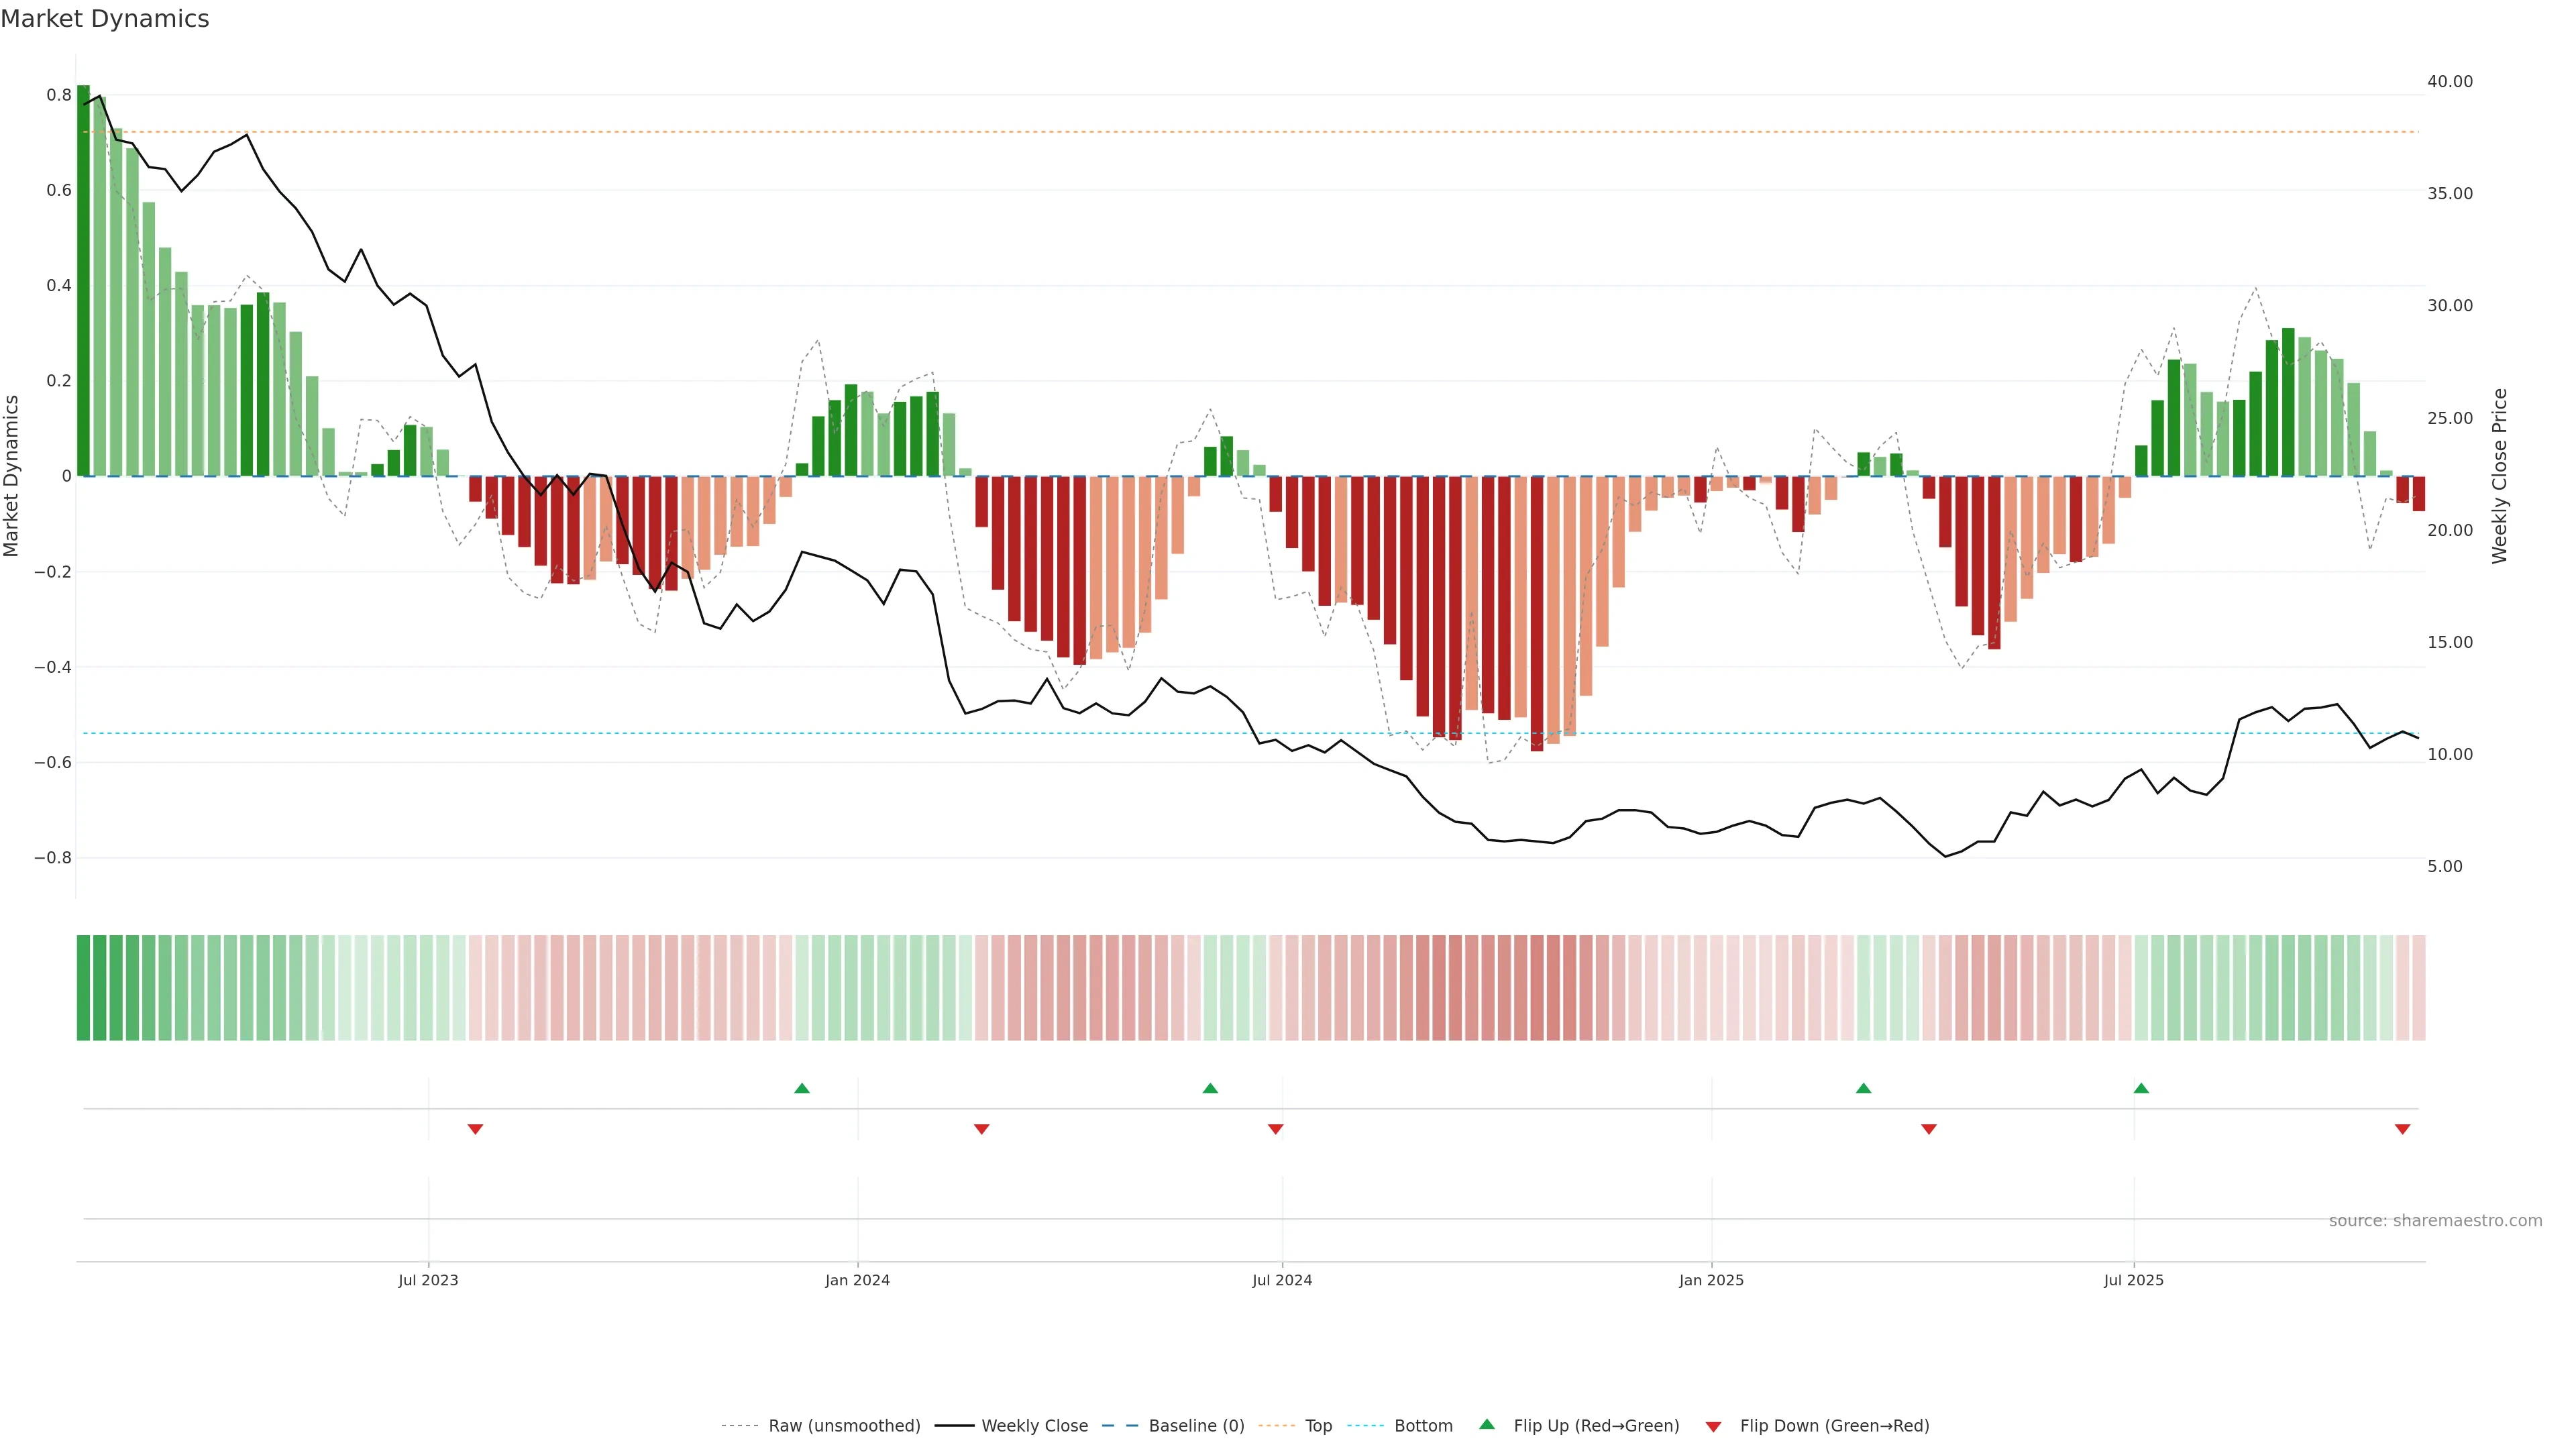Toggle the Top legend line entry
Viewport: 2576px width, 1449px height.
pyautogui.click(x=1318, y=1425)
